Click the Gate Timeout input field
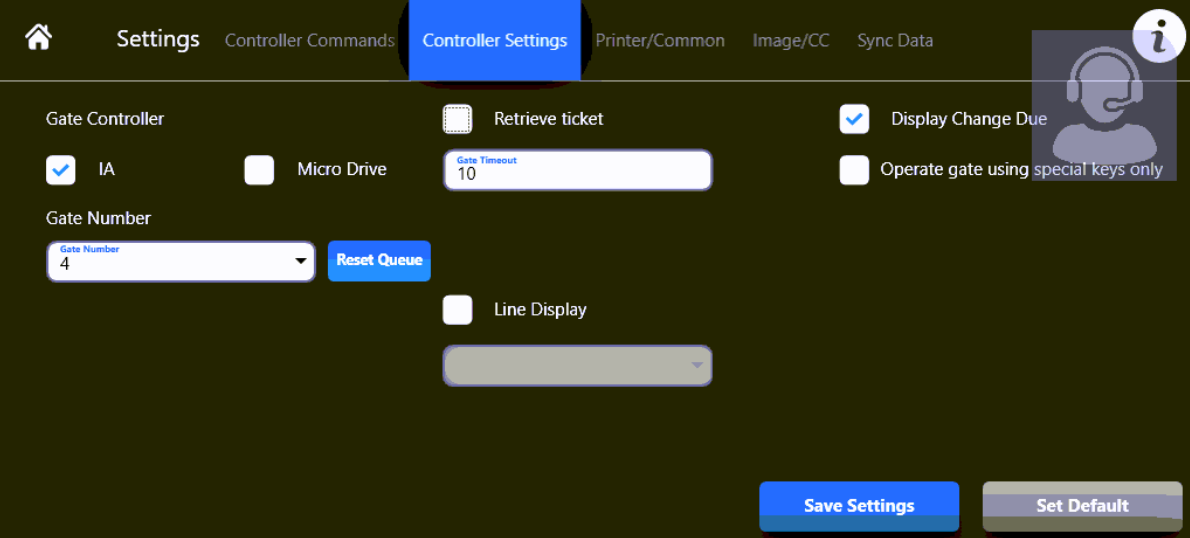 pos(578,170)
